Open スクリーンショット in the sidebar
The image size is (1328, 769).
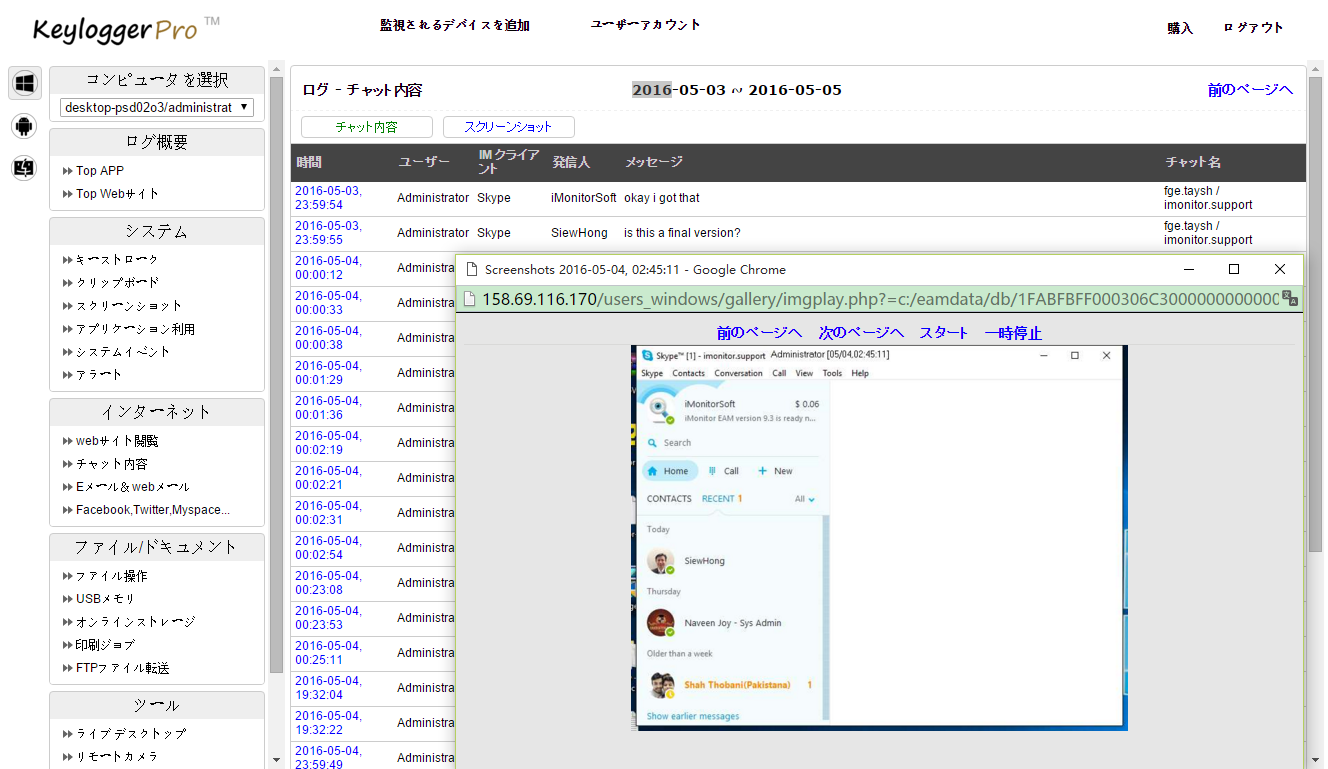click(x=129, y=306)
